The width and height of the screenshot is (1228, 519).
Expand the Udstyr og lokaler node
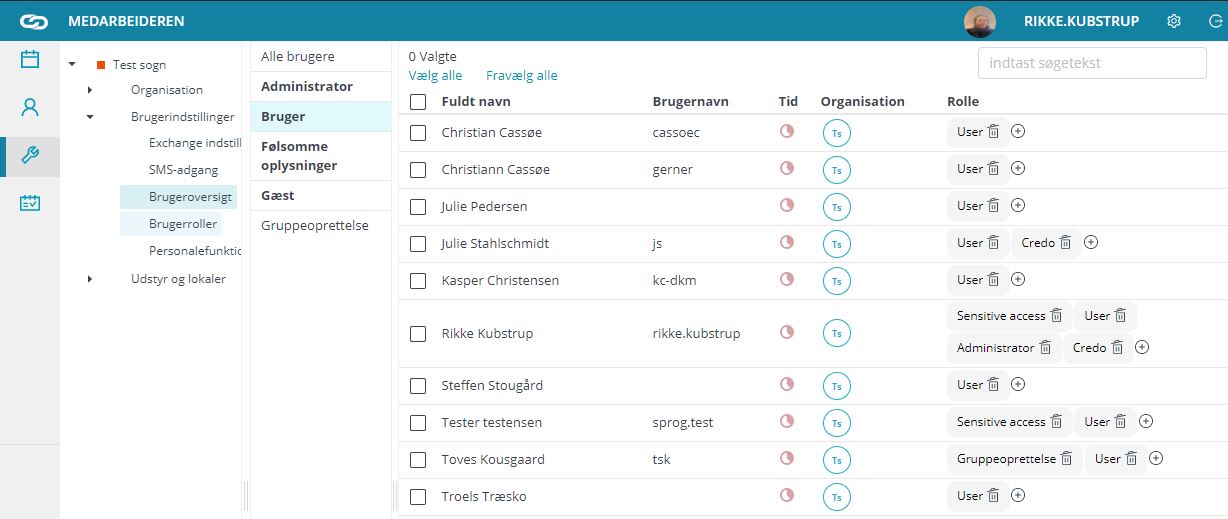coord(89,279)
